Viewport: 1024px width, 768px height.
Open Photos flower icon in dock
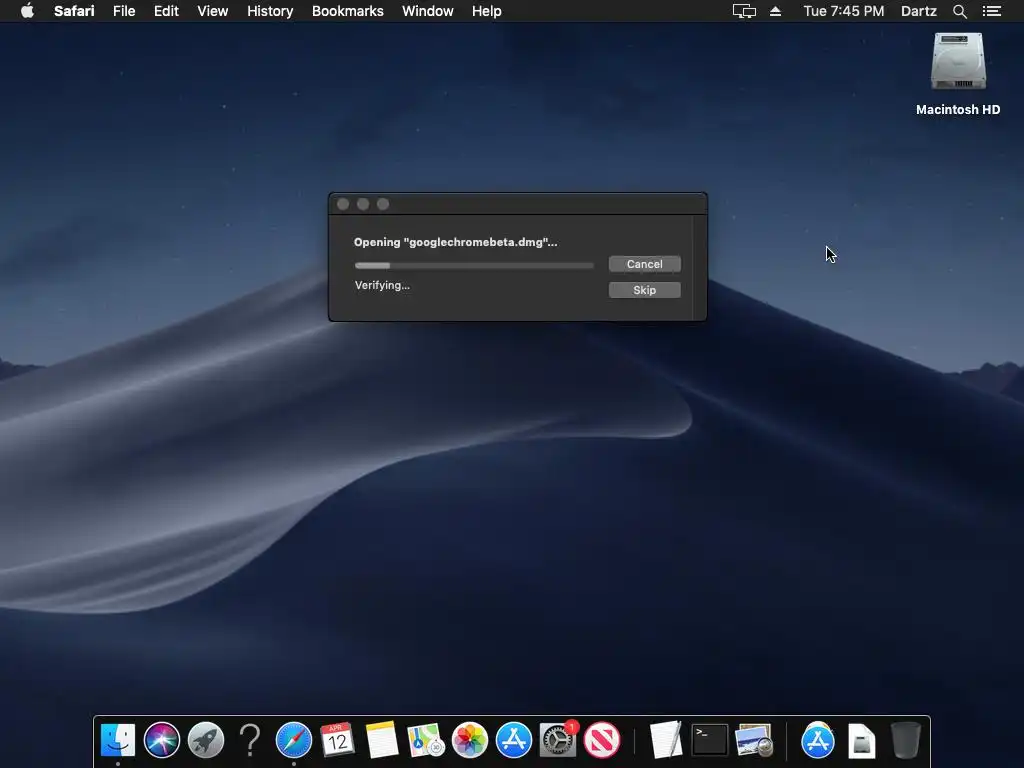[470, 740]
